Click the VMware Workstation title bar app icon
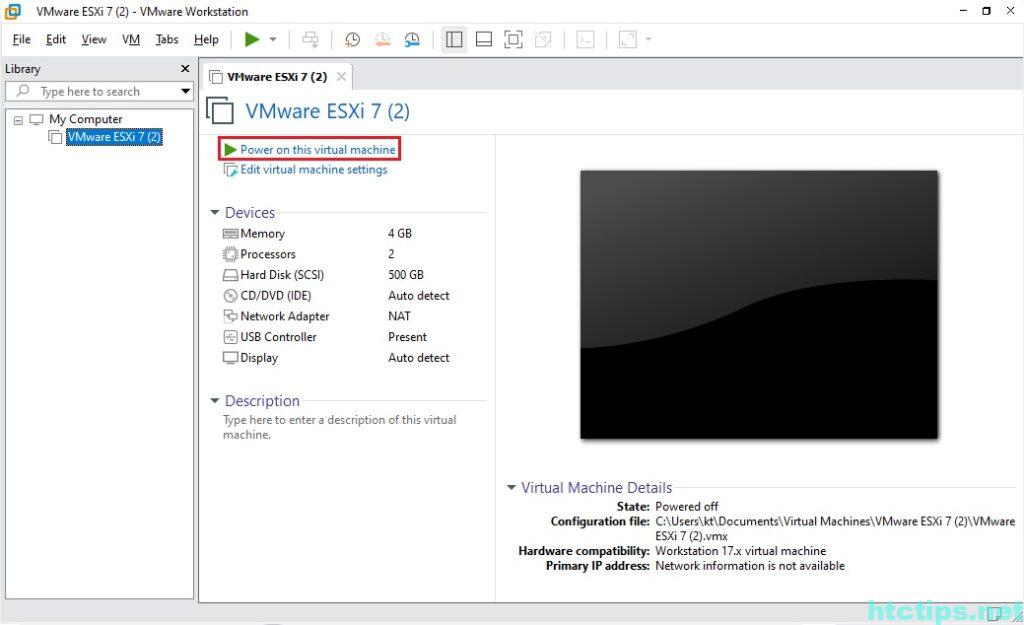This screenshot has width=1024, height=625. [13, 11]
